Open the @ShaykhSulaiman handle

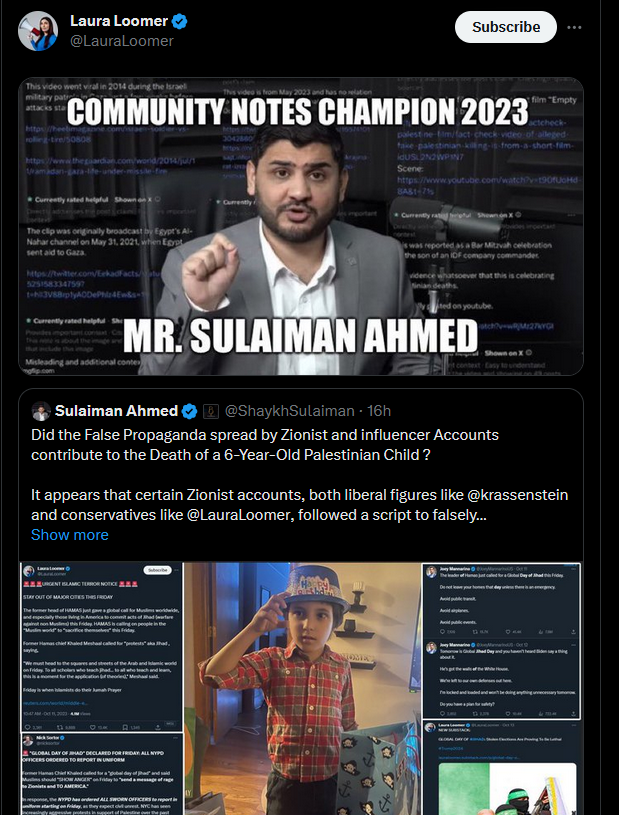tap(289, 411)
